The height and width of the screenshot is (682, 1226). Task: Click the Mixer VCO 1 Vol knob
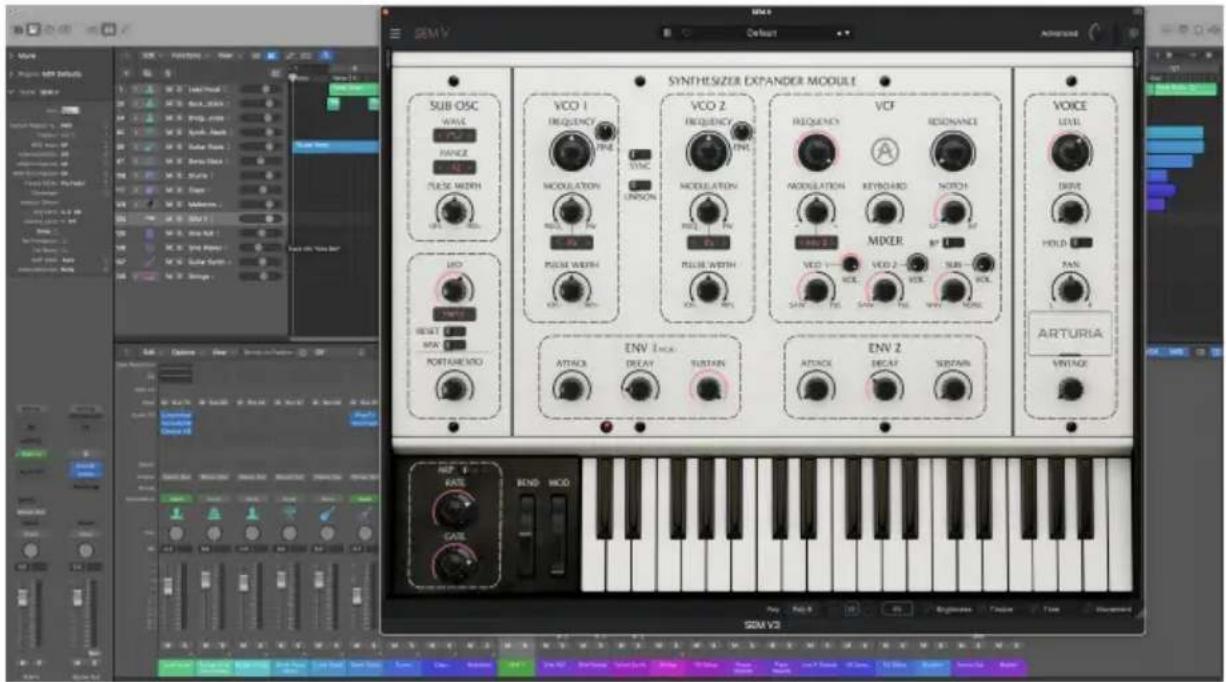[x=850, y=263]
